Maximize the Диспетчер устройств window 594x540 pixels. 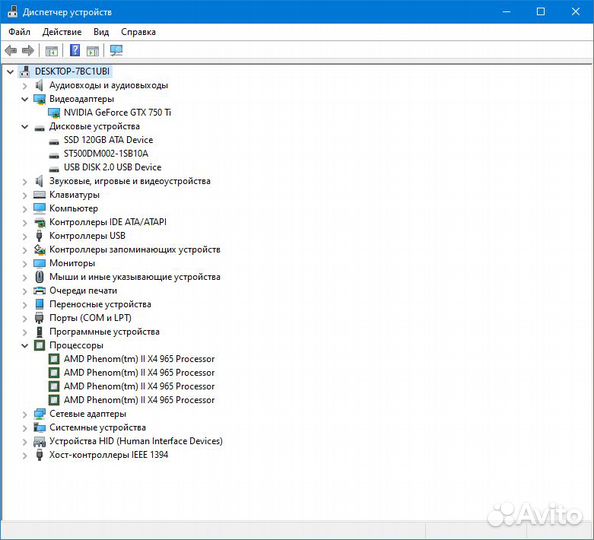tap(541, 12)
